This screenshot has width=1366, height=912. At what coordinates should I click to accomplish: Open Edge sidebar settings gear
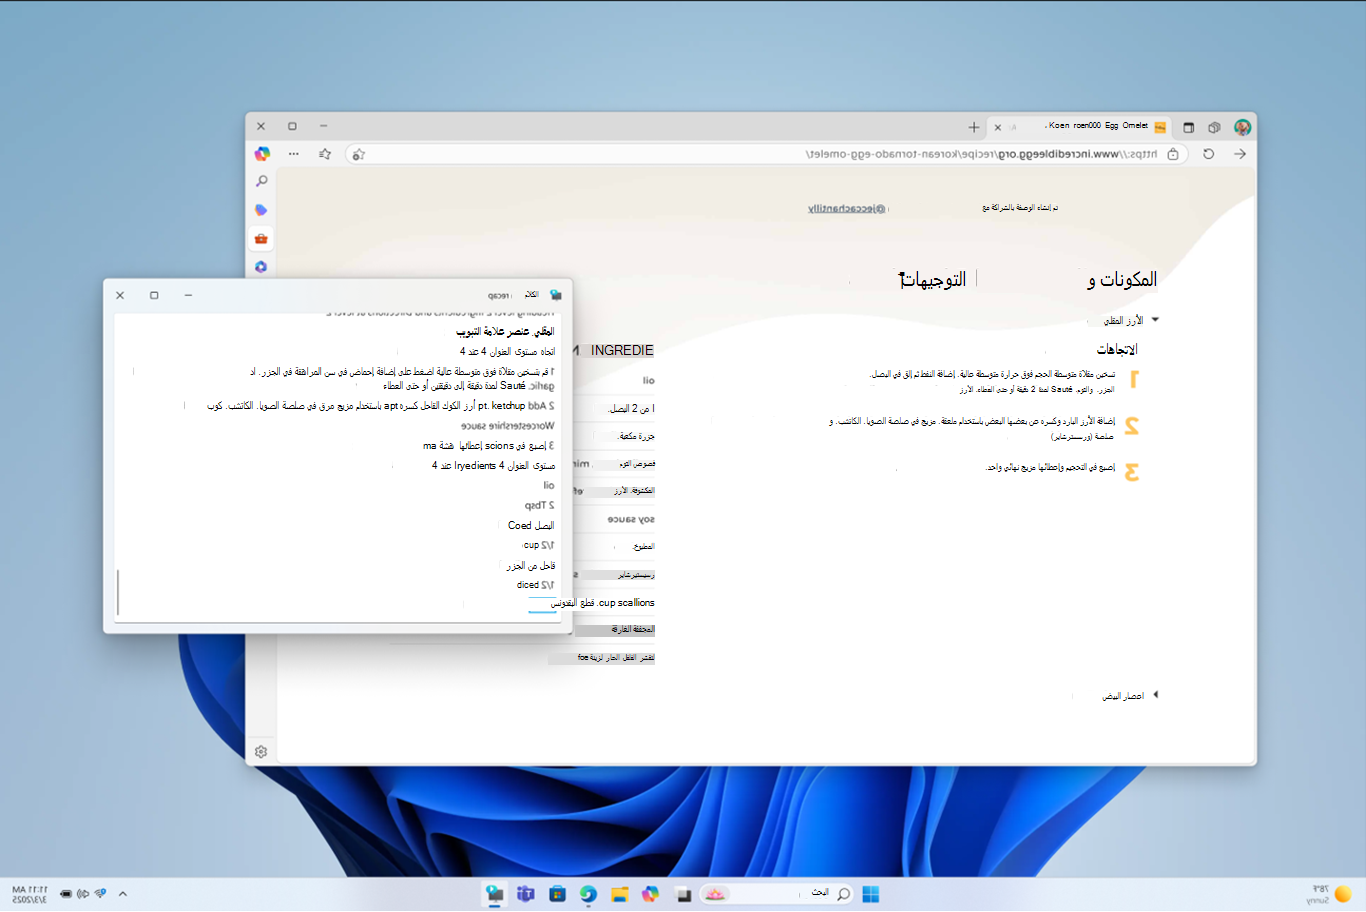pos(261,752)
